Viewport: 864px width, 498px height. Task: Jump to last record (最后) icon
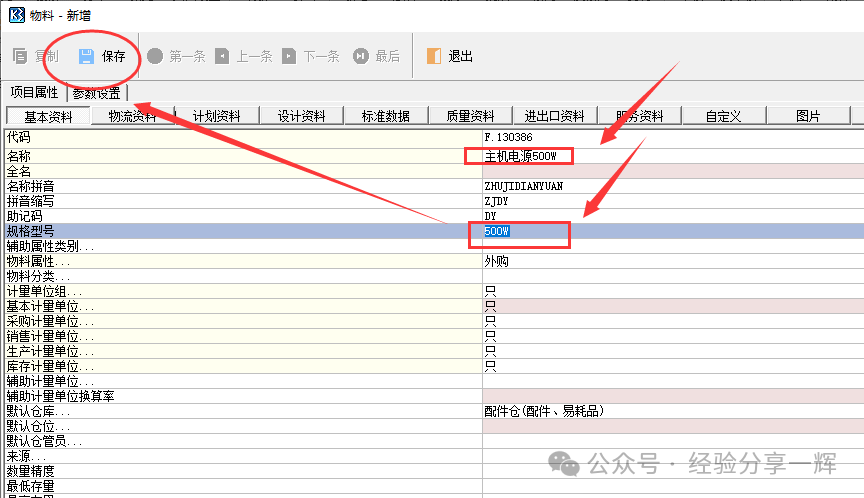(360, 56)
